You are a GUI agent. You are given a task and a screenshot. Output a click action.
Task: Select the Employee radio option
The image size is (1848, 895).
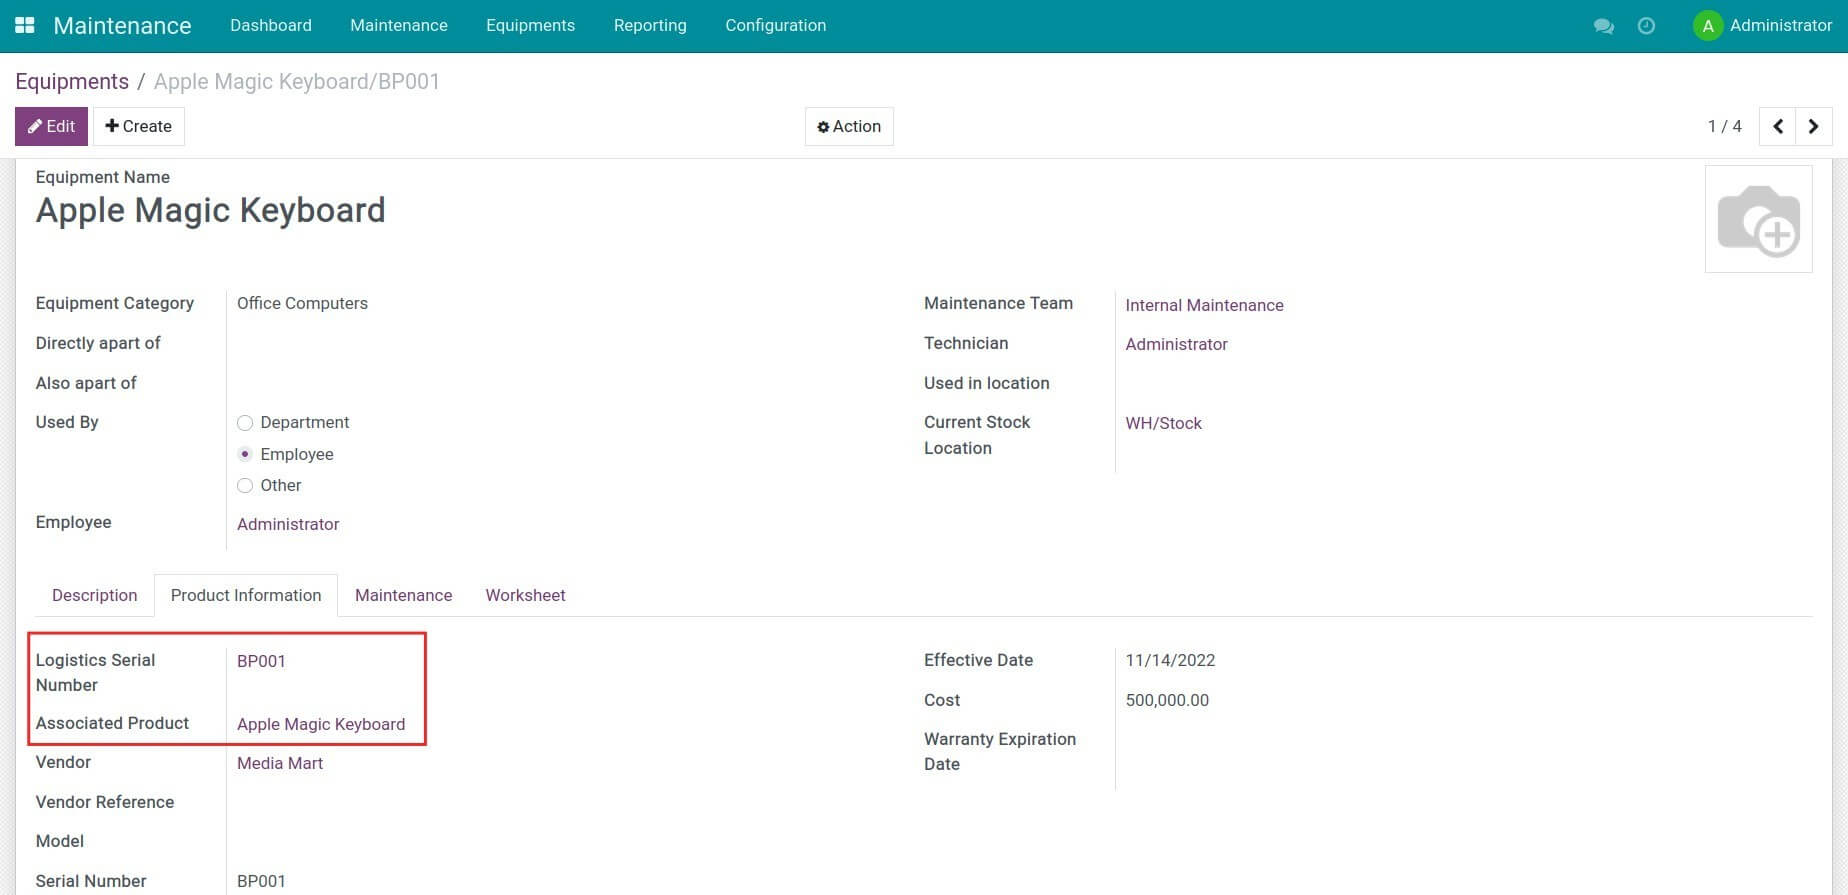point(245,454)
